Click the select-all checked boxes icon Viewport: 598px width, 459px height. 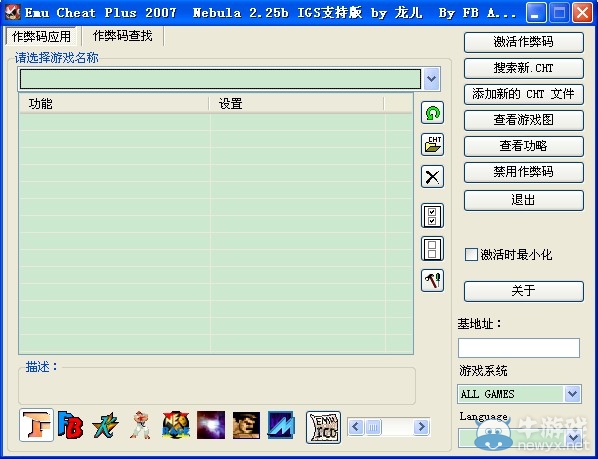[432, 216]
